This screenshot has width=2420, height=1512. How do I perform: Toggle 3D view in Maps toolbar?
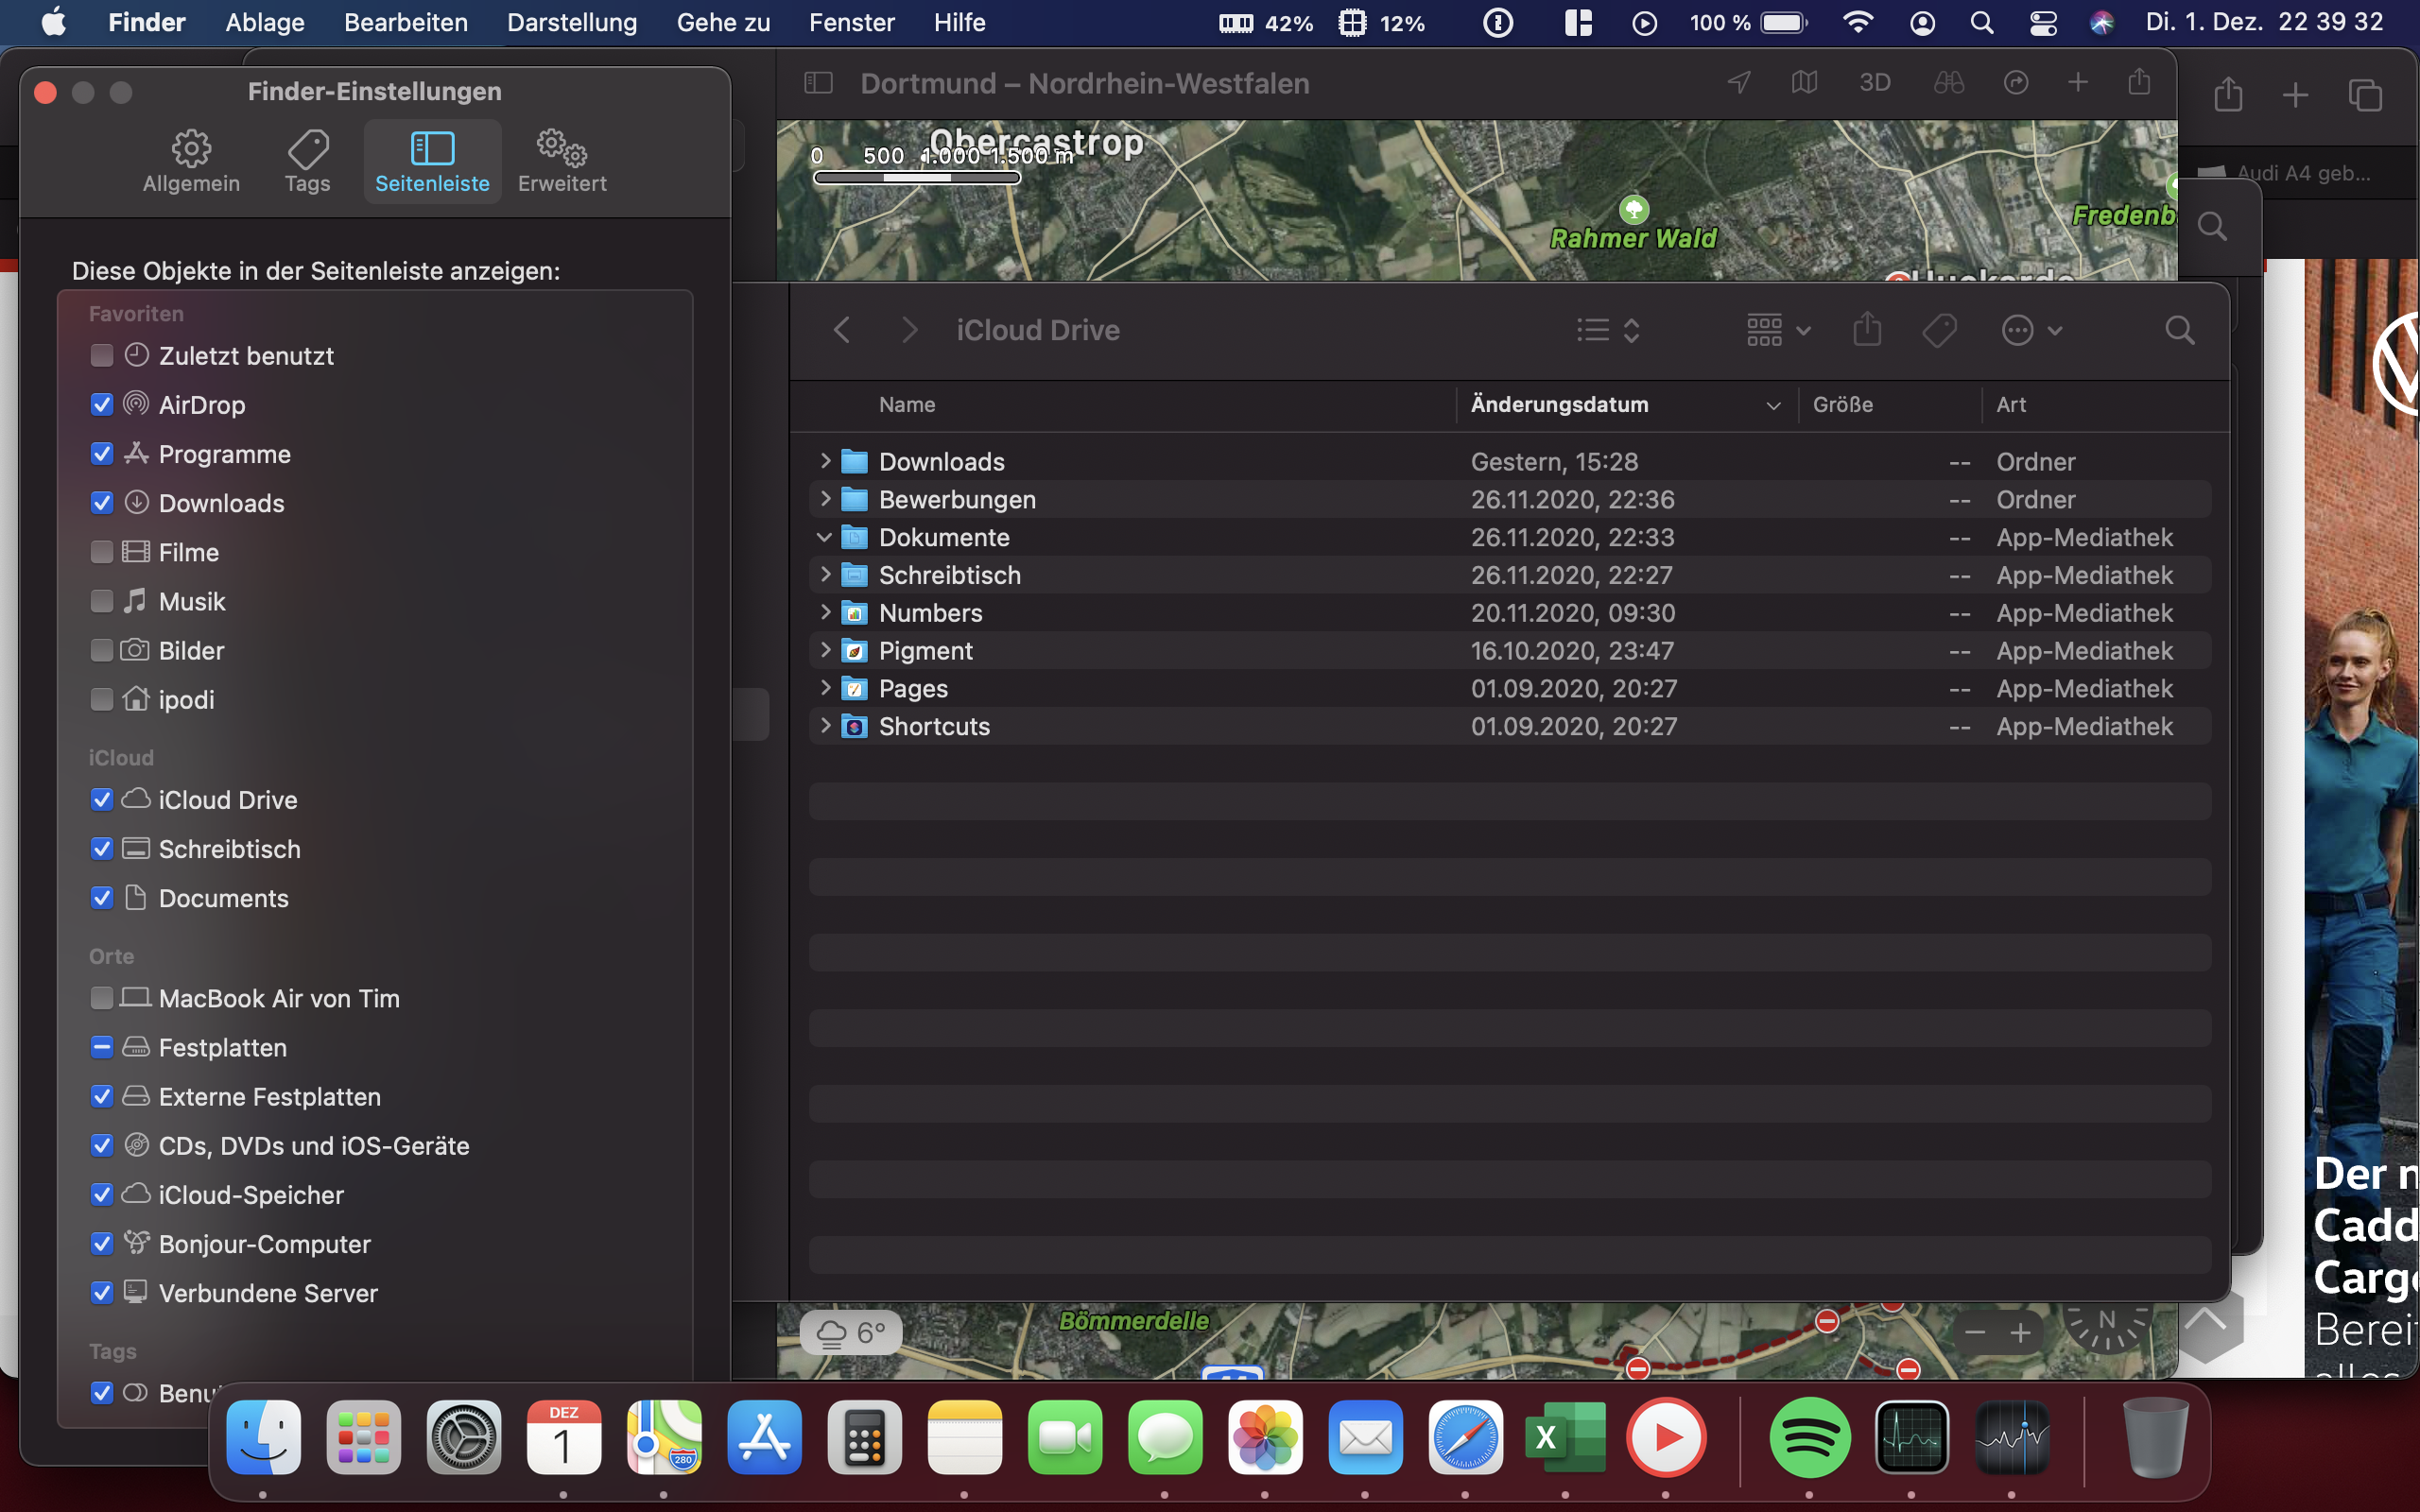[x=1874, y=83]
